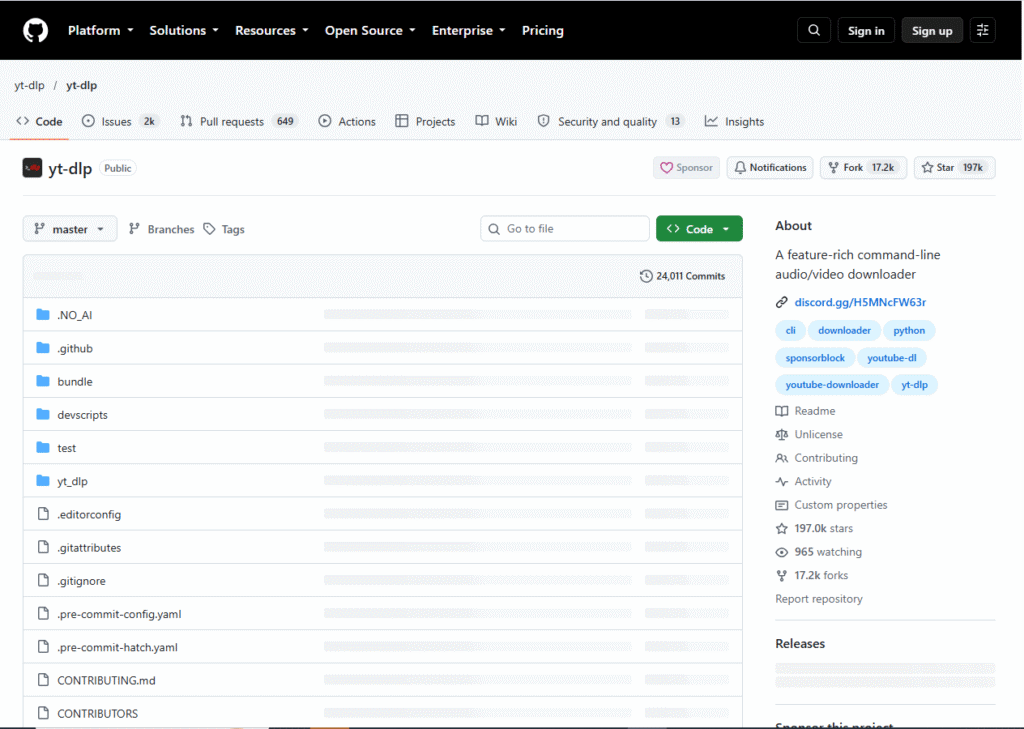The height and width of the screenshot is (729, 1024).
Task: Click the GitHub Octocat logo
Action: [35, 31]
